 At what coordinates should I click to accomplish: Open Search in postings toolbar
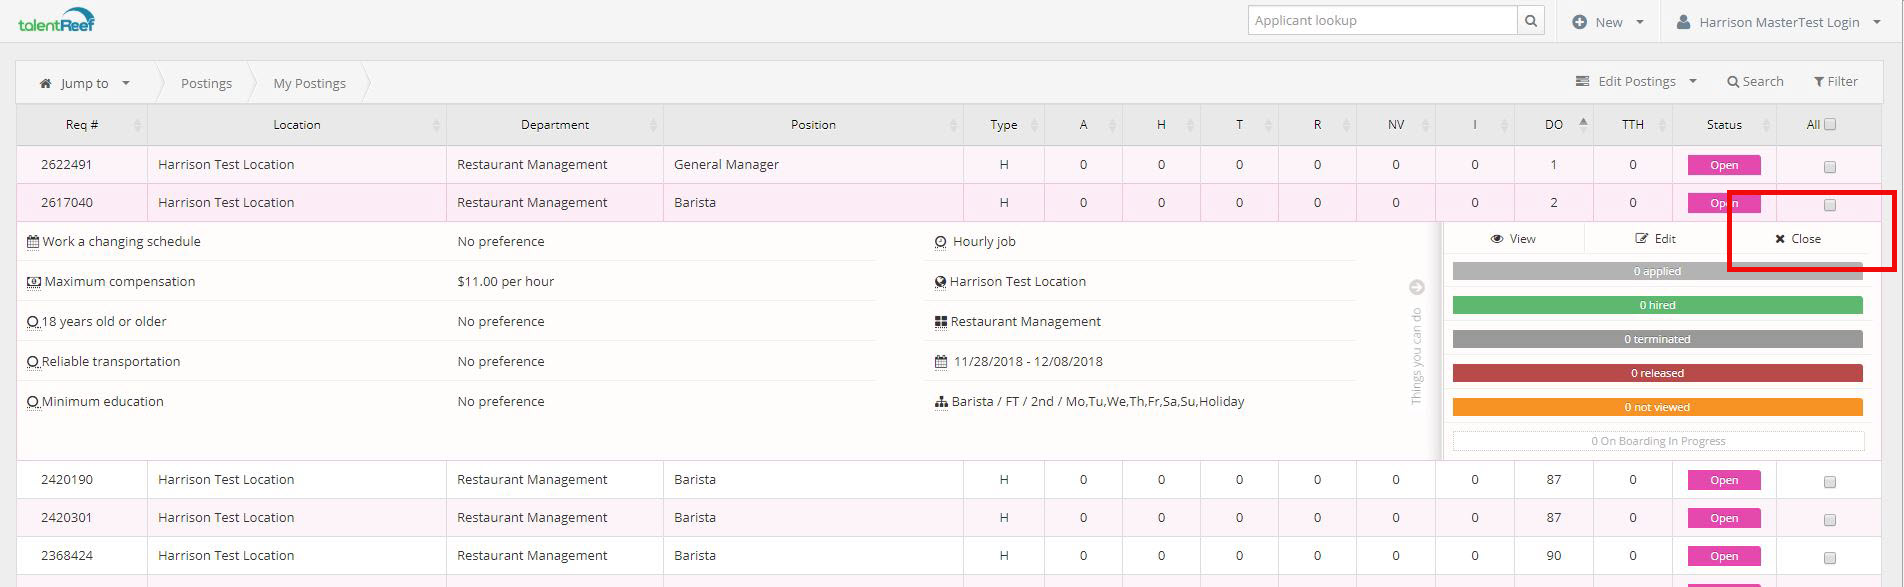coord(1755,82)
